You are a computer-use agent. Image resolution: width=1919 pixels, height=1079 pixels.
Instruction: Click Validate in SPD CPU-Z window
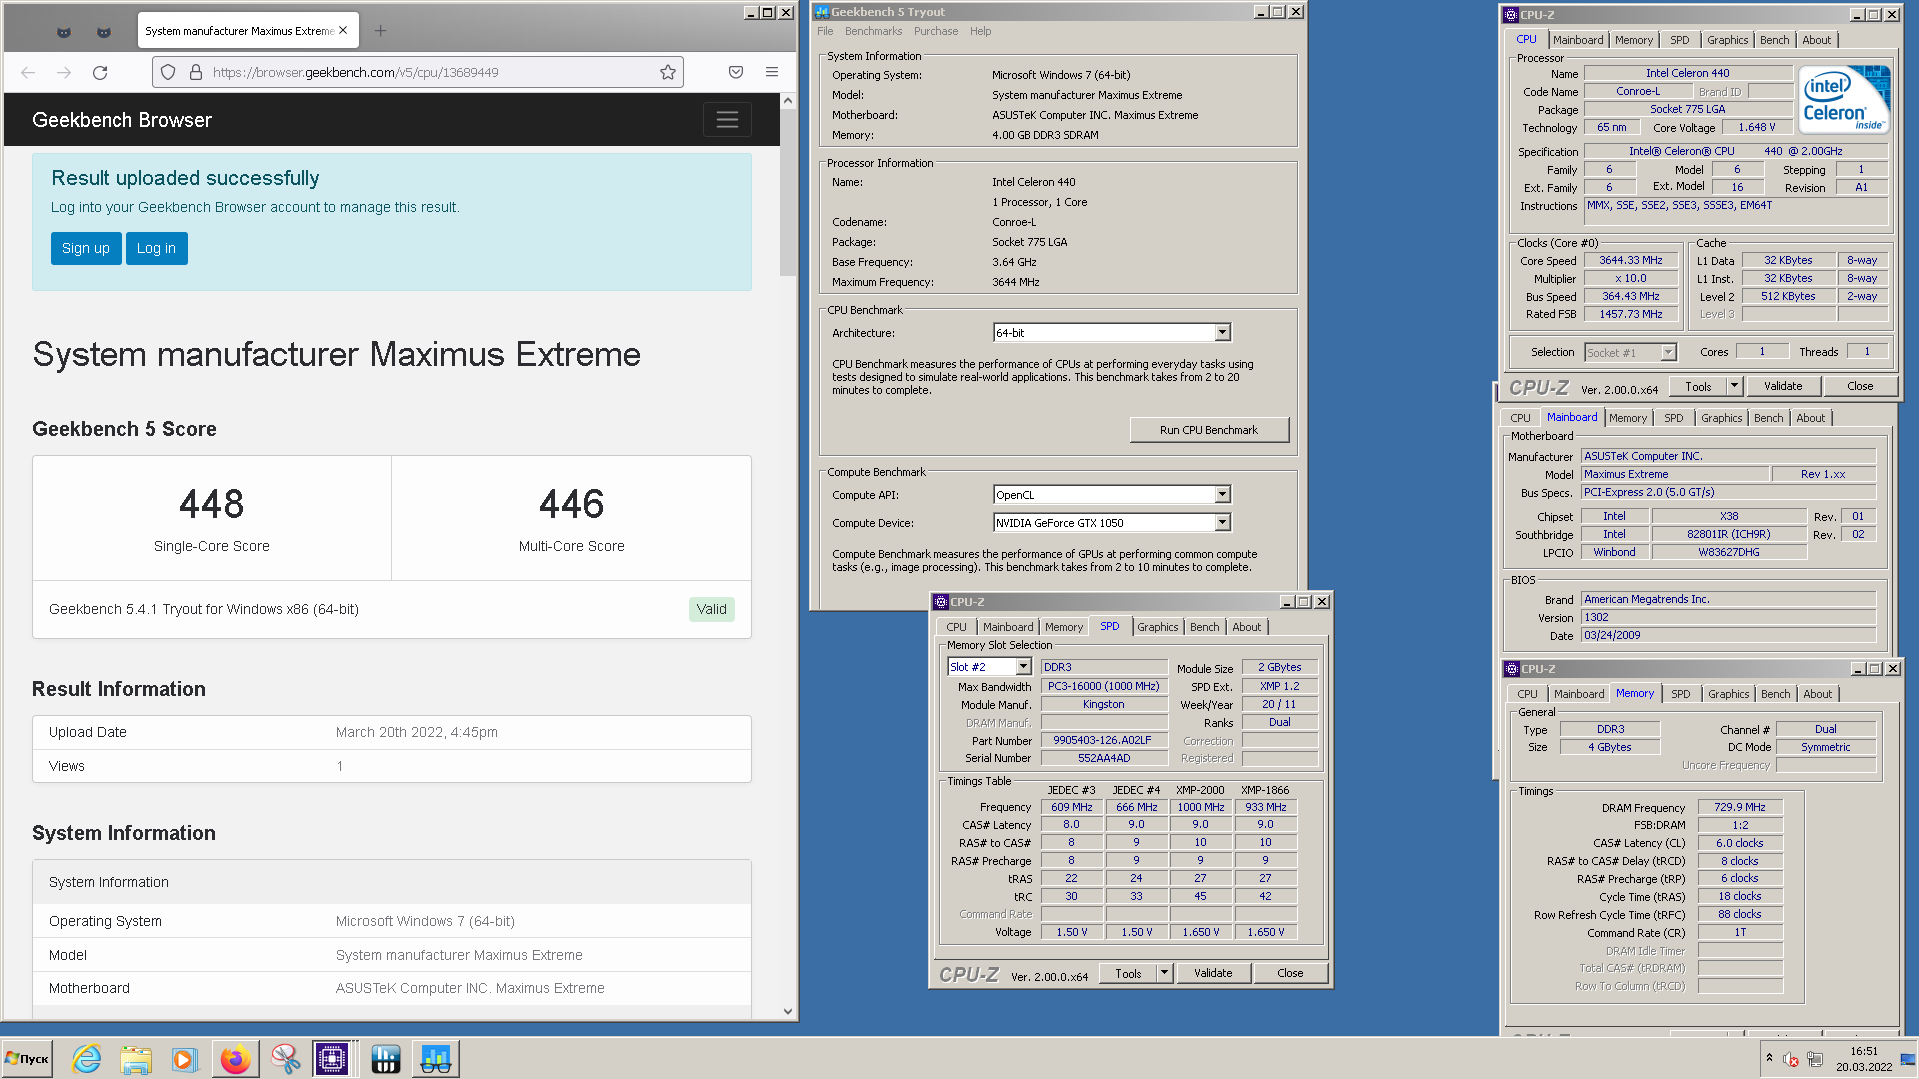click(x=1213, y=973)
